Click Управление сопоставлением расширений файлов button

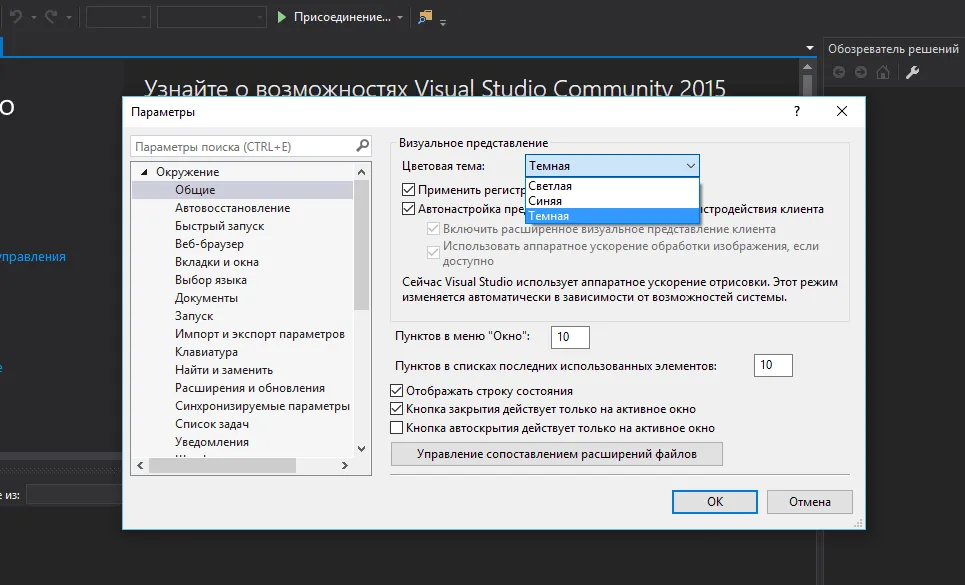[x=556, y=454]
